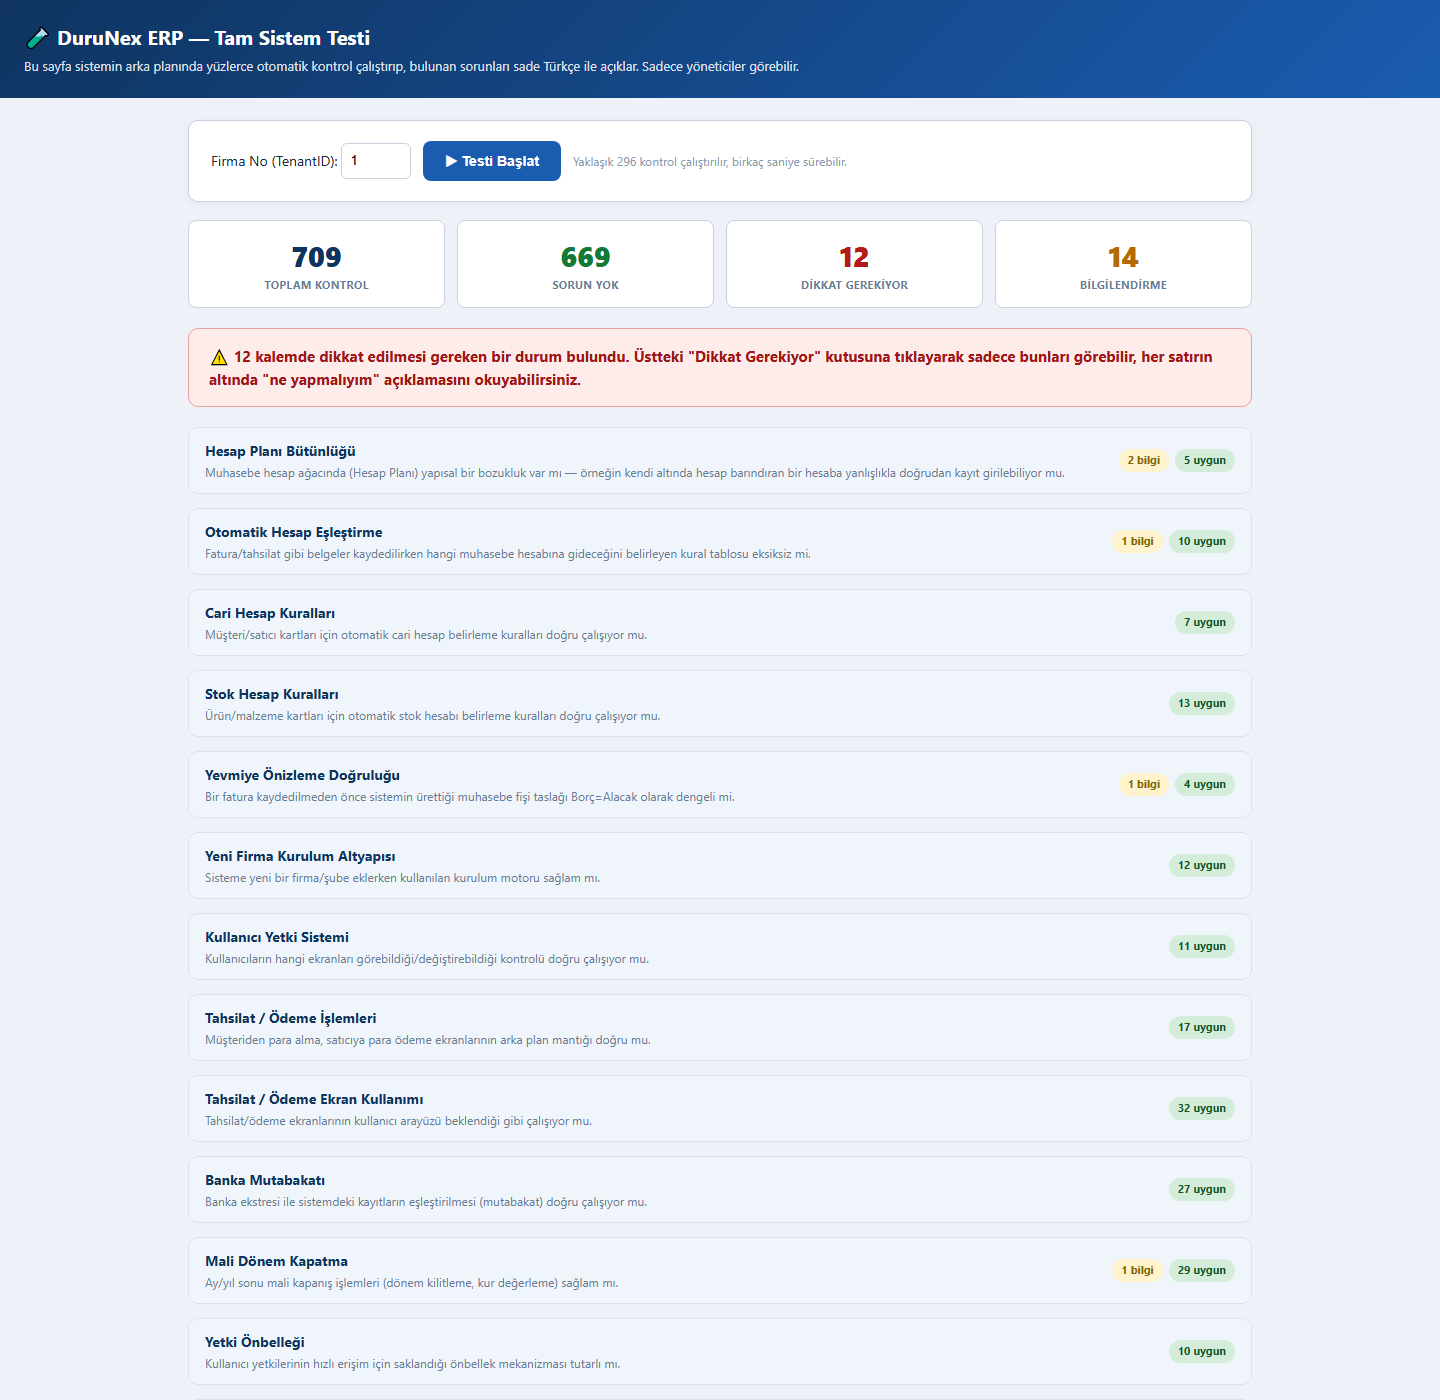Image resolution: width=1440 pixels, height=1400 pixels.
Task: Expand the Kullanıcı Yetki Sistemi row
Action: [x=720, y=947]
